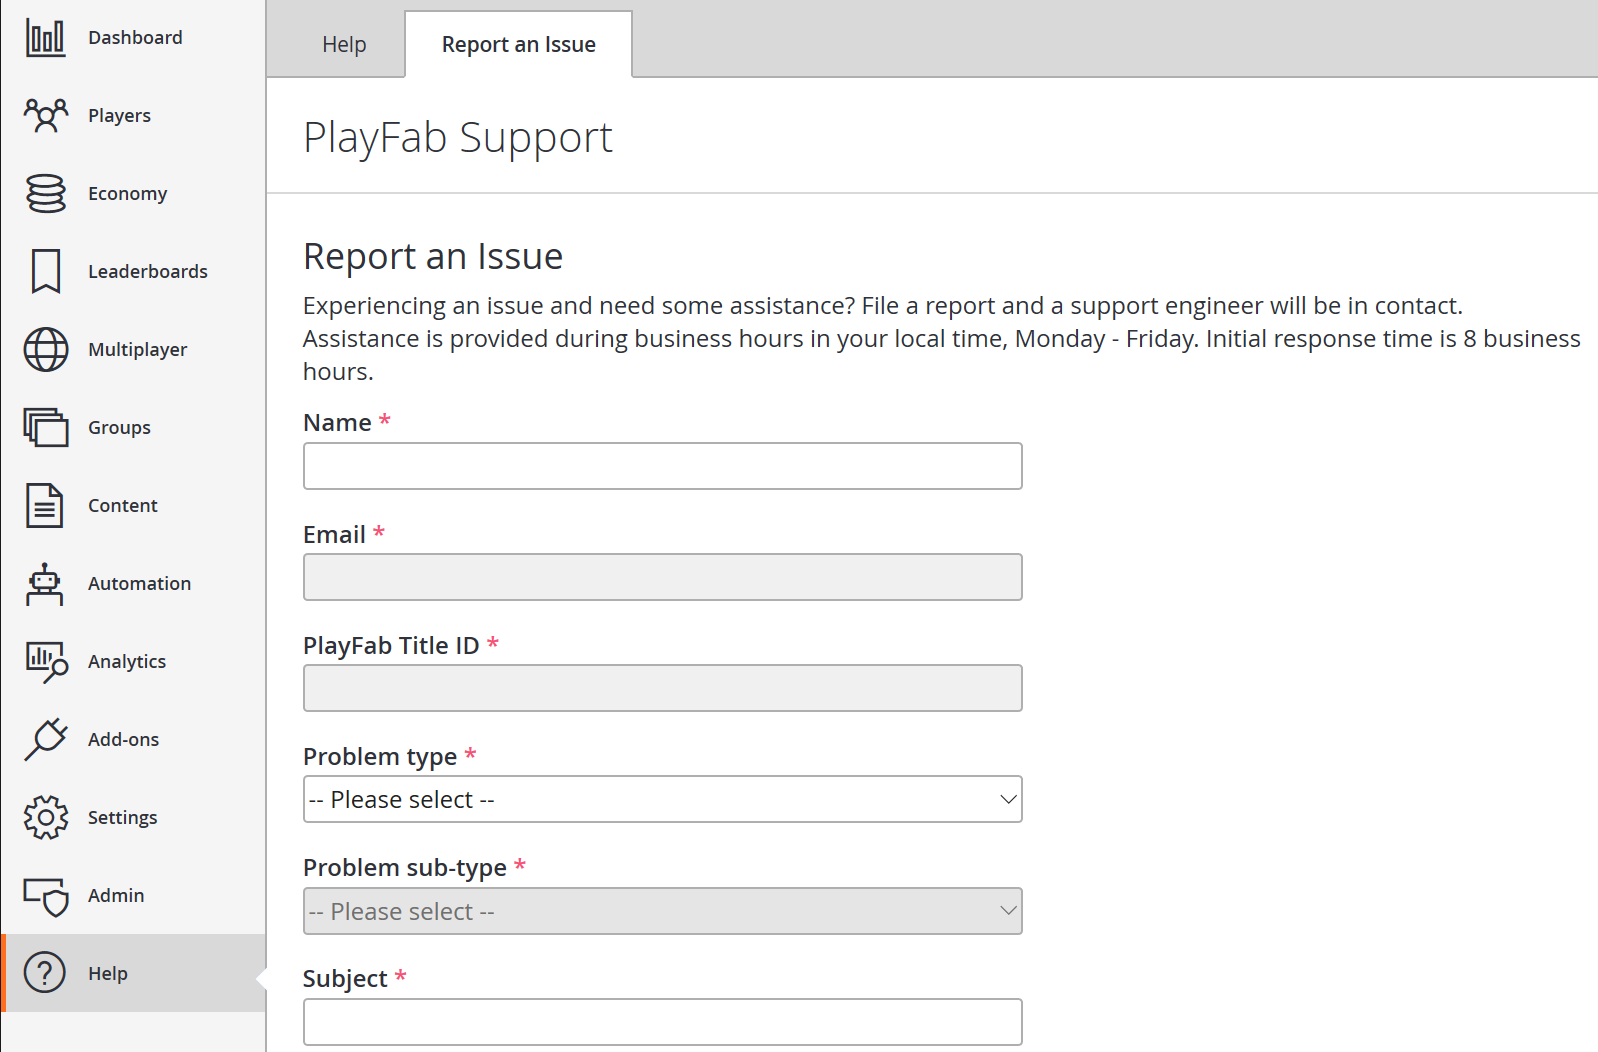This screenshot has width=1598, height=1052.
Task: Focus the Subject input field
Action: tap(662, 1022)
